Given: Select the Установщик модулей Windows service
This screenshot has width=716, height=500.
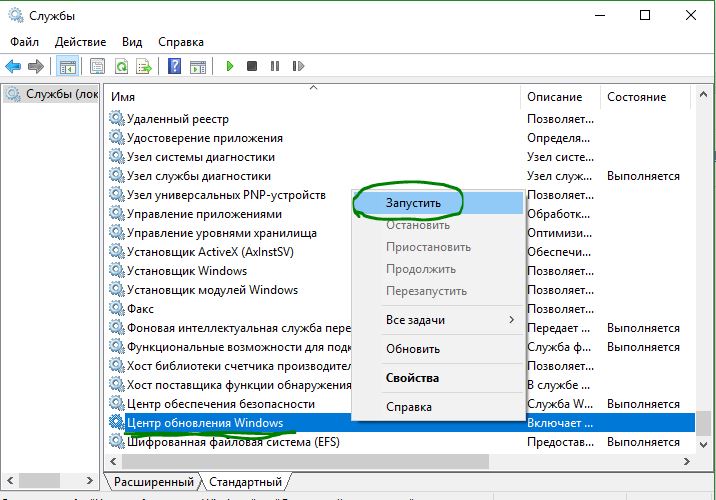Looking at the screenshot, I should pyautogui.click(x=212, y=290).
